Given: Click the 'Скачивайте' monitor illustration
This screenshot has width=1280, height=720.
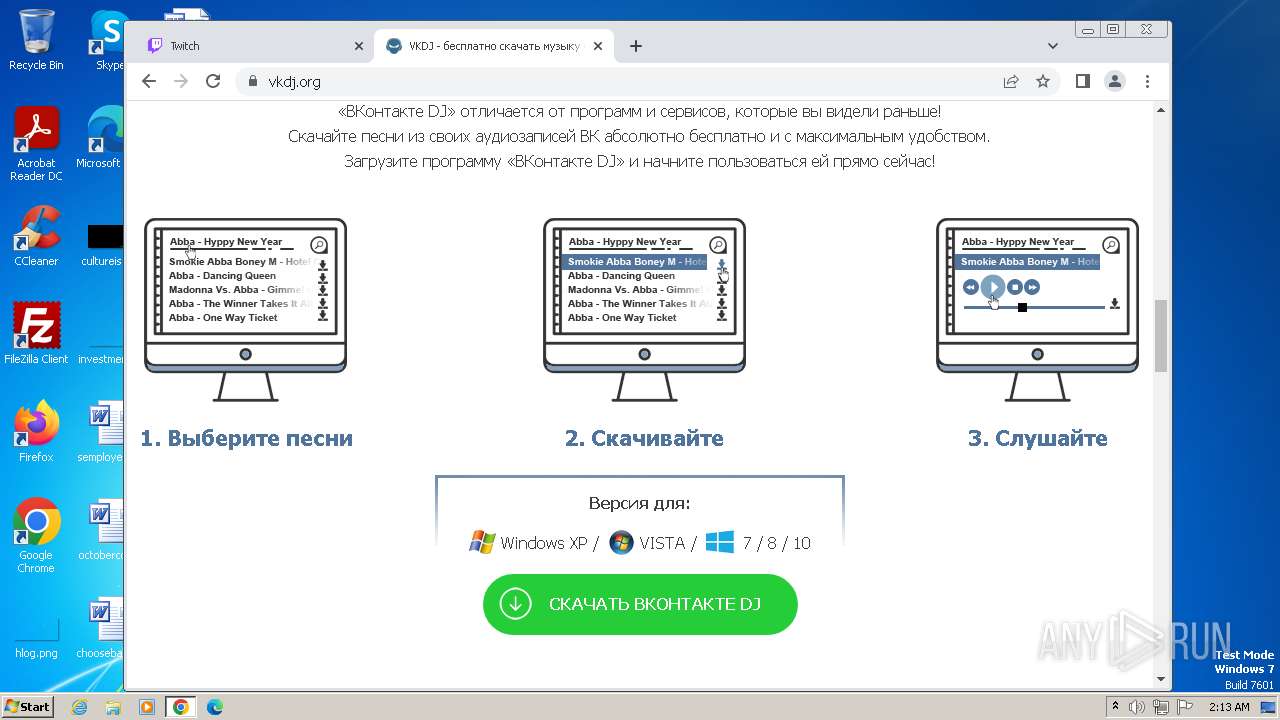Looking at the screenshot, I should (x=644, y=310).
